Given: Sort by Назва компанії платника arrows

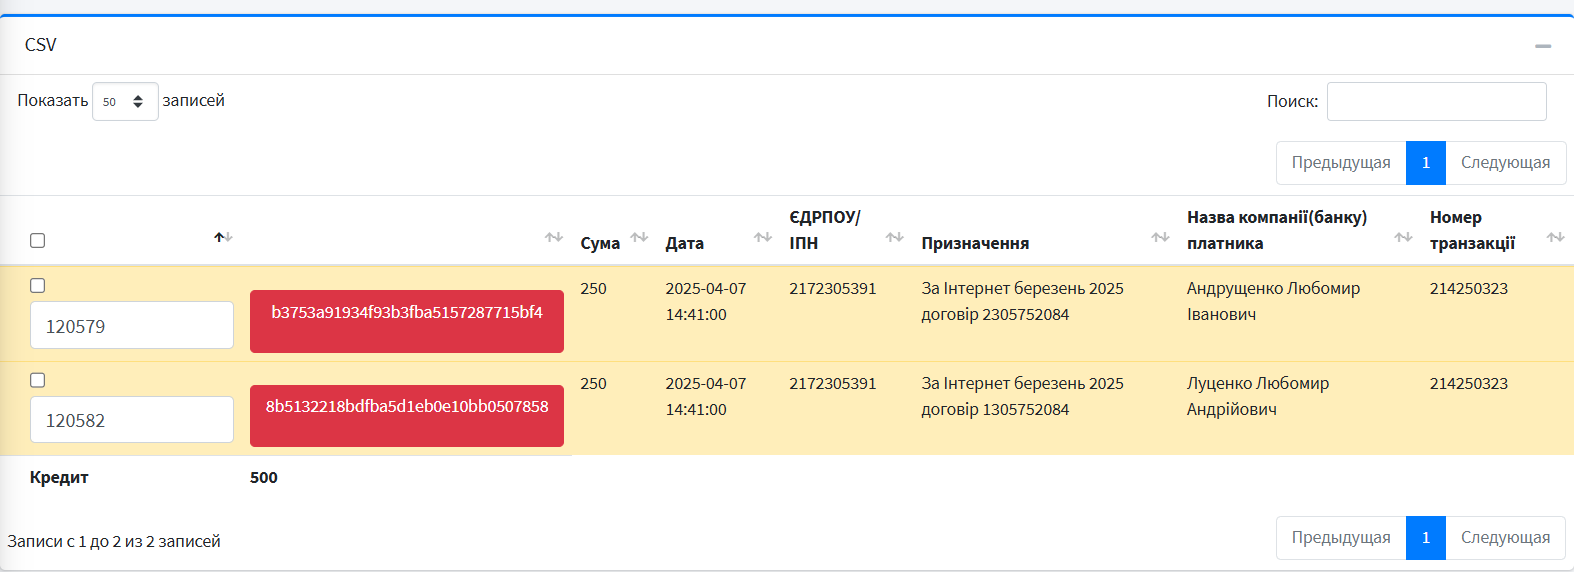Looking at the screenshot, I should [1403, 237].
